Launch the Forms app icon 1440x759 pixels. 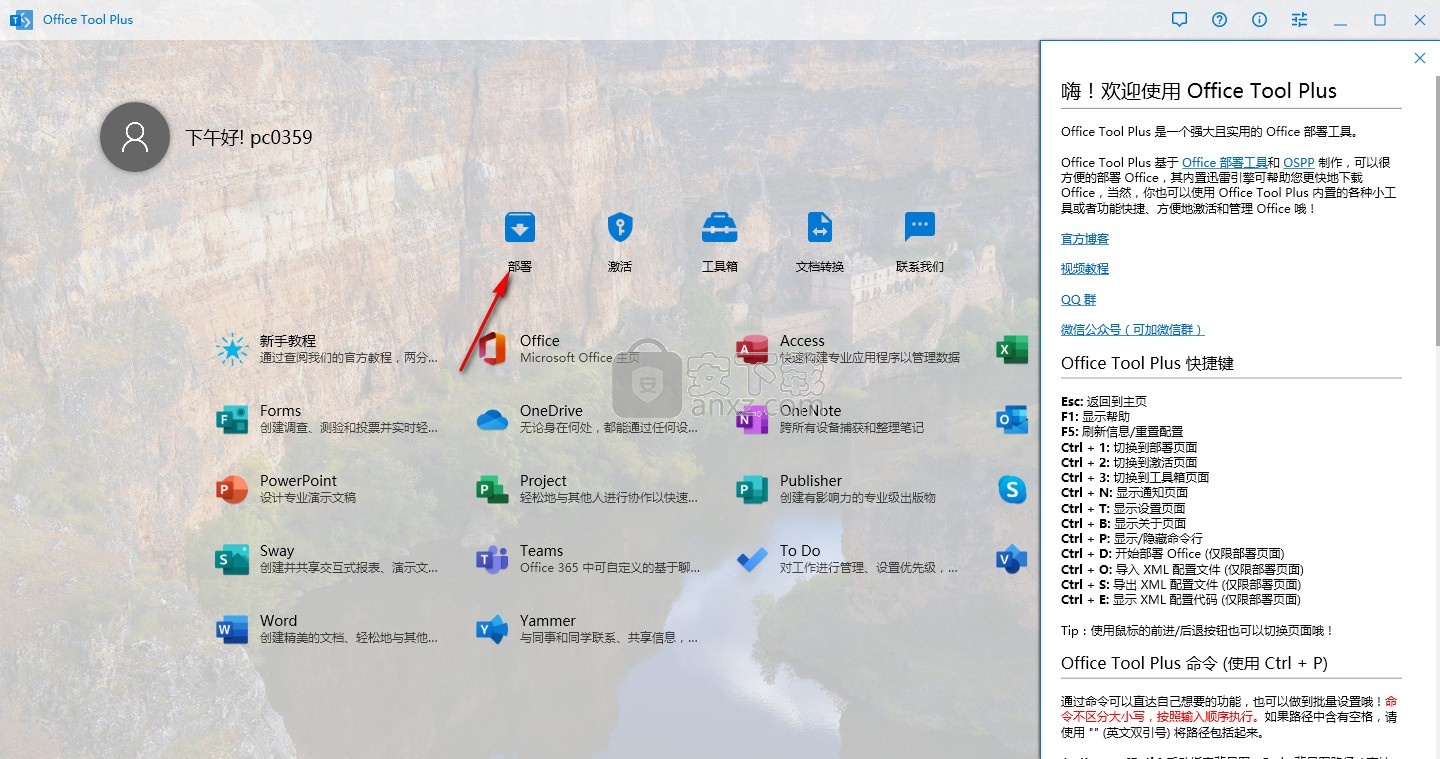[232, 419]
